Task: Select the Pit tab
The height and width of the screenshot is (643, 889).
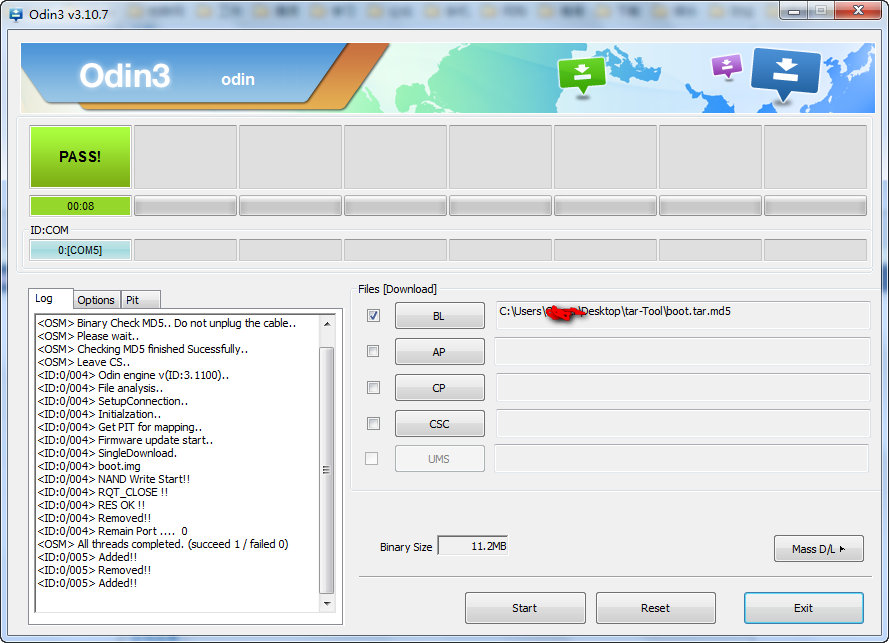Action: click(x=141, y=300)
